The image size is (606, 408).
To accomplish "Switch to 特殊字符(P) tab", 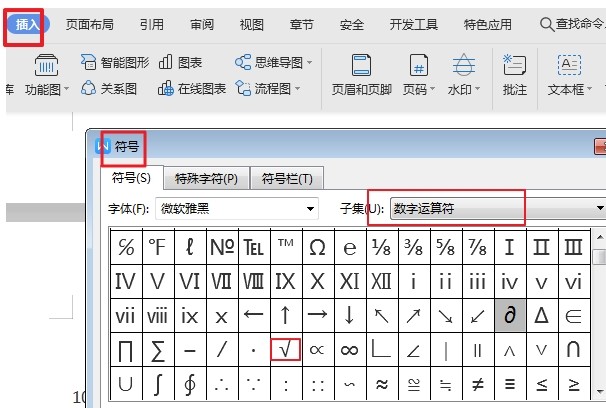I will click(x=206, y=178).
